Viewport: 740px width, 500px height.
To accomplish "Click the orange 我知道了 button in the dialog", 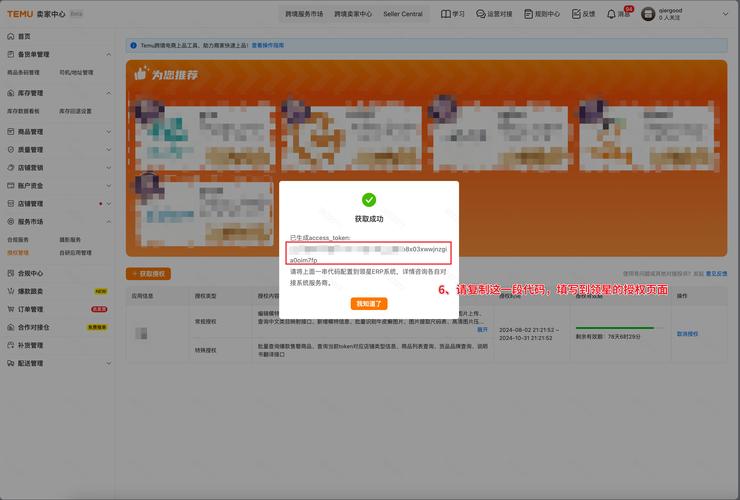I will [x=369, y=304].
